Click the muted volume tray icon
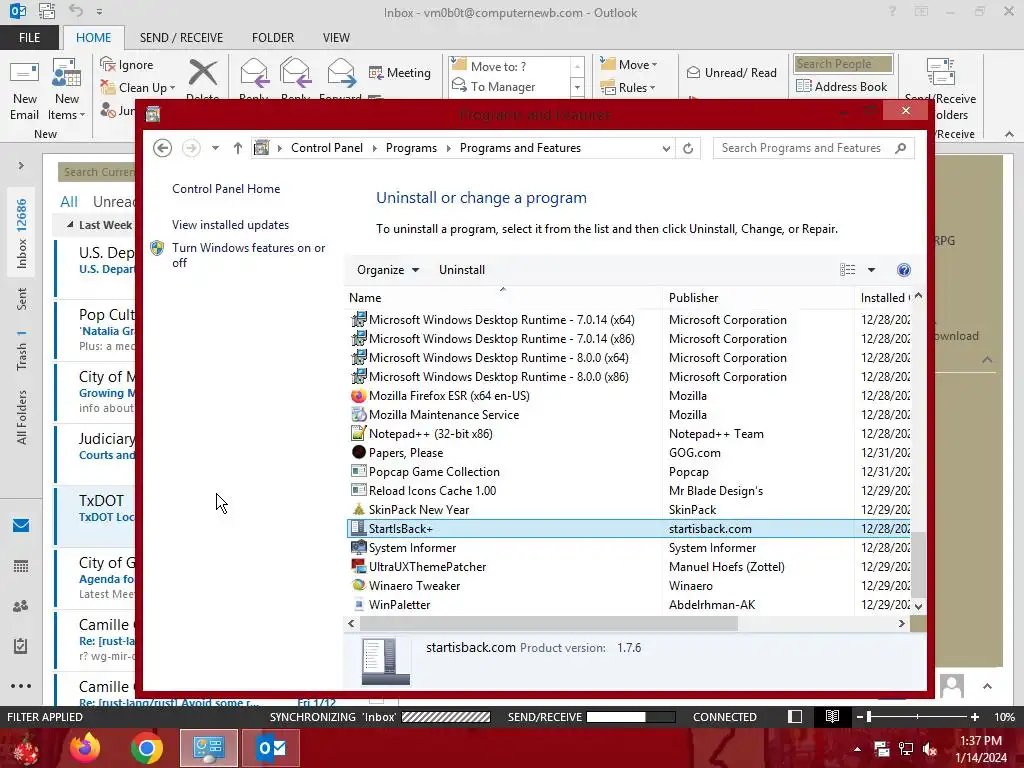 click(930, 749)
